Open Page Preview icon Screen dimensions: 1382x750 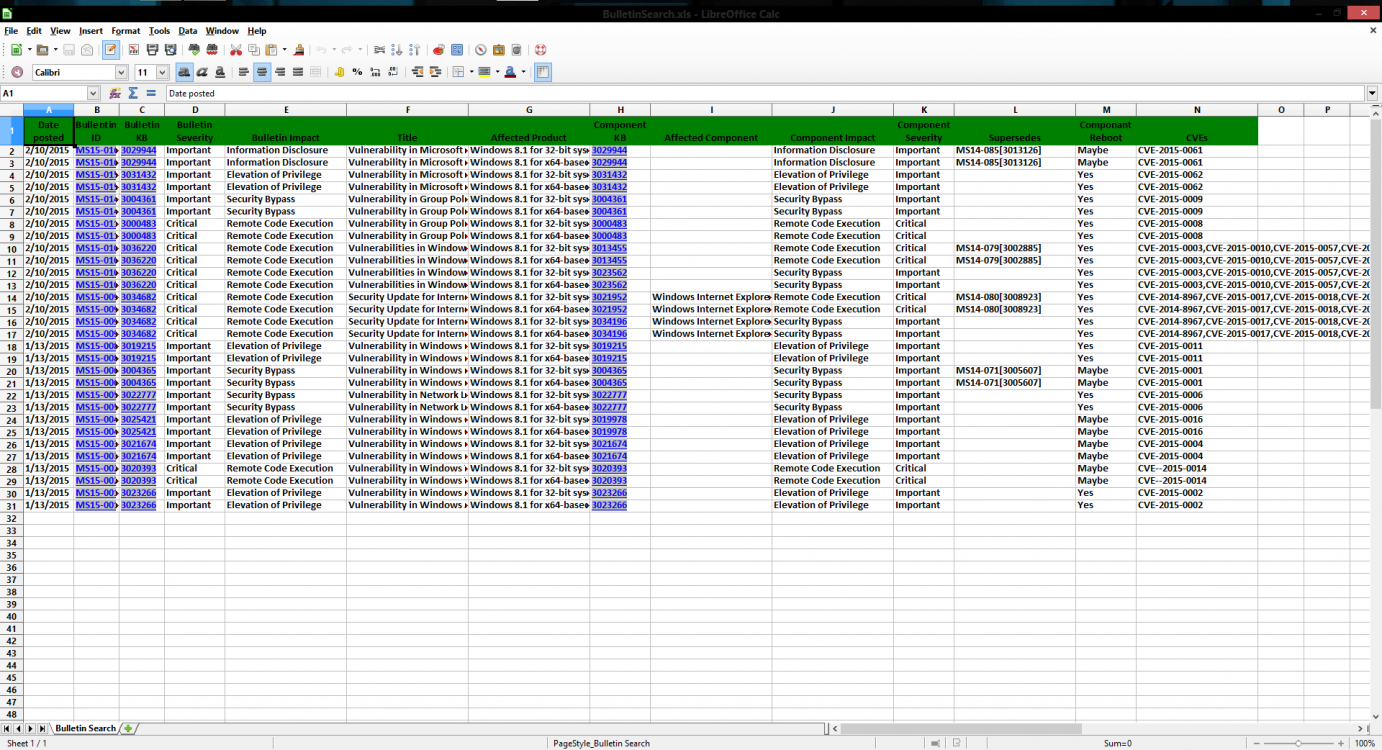click(171, 49)
